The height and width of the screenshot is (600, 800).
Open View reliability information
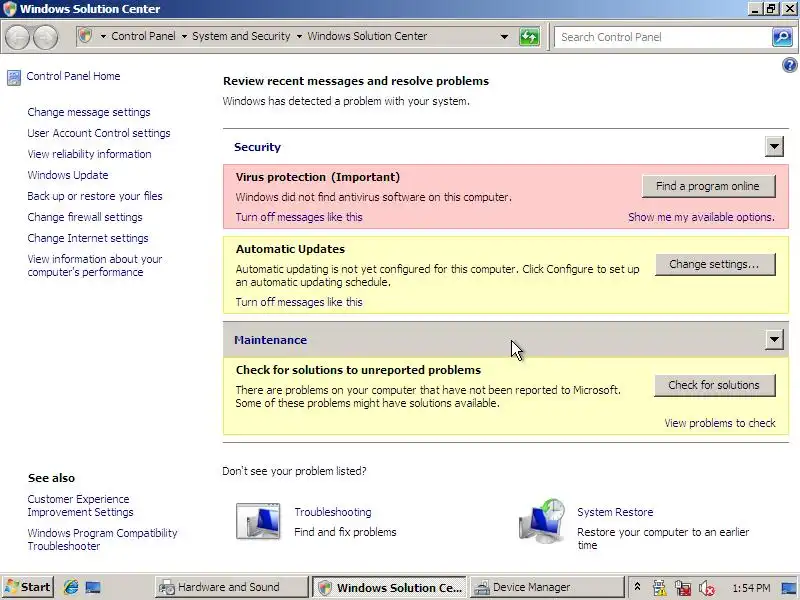pyautogui.click(x=89, y=154)
